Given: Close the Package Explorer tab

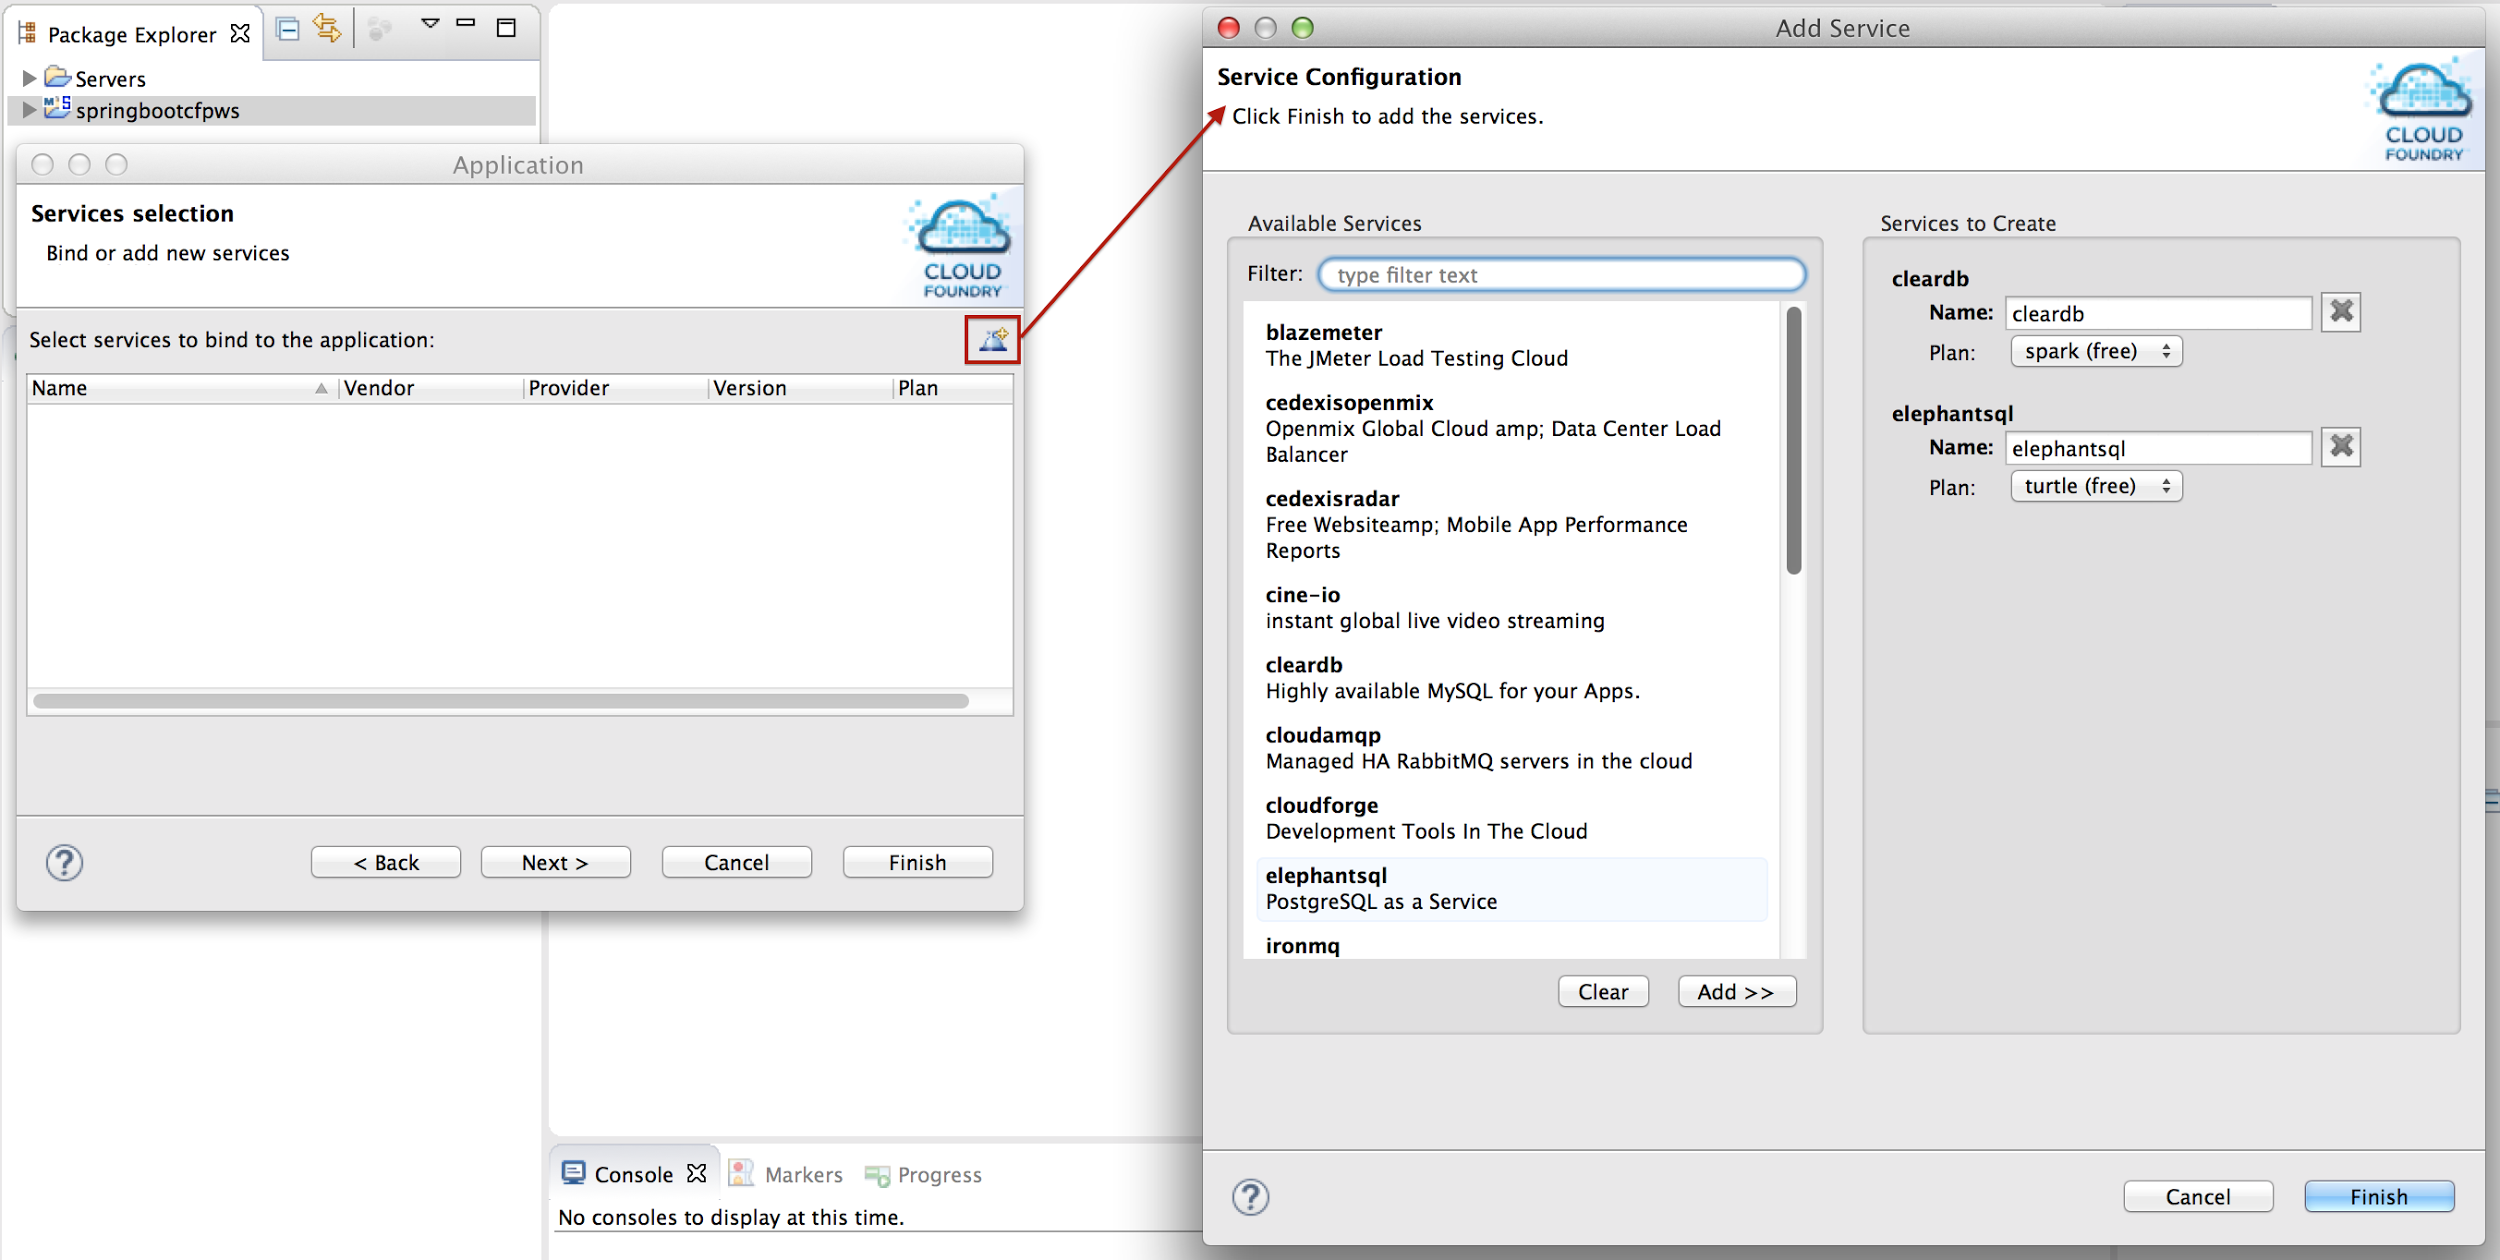Looking at the screenshot, I should tap(240, 33).
